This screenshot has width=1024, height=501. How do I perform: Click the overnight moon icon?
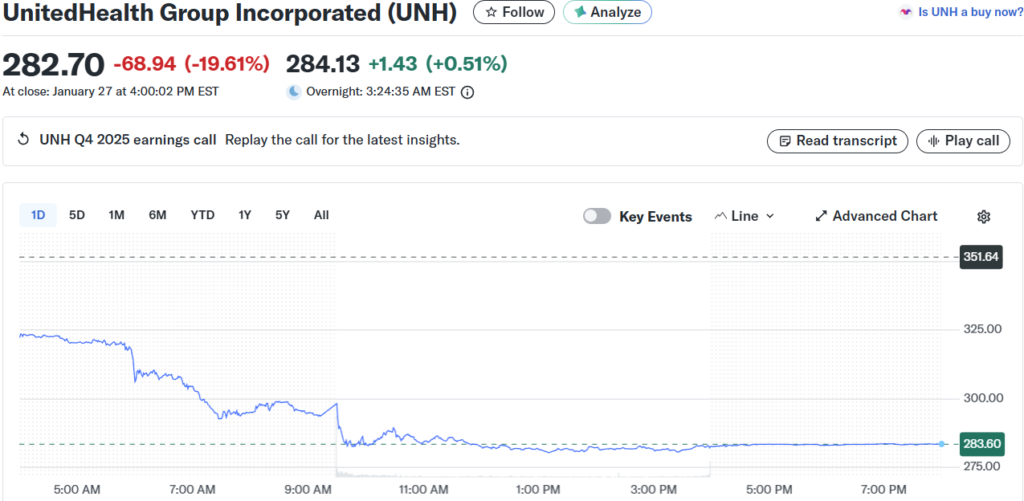click(x=294, y=91)
